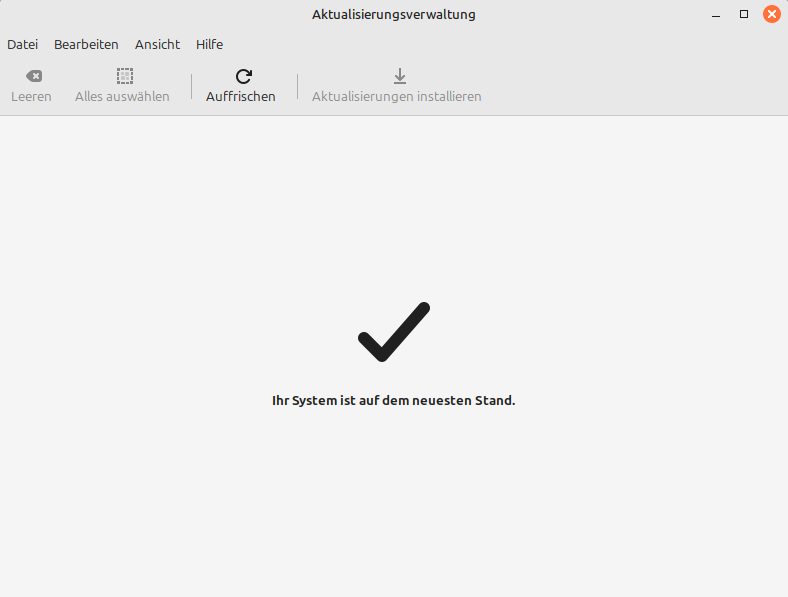Open the Ansicht menu
Viewport: 788px width, 597px height.
coord(157,44)
